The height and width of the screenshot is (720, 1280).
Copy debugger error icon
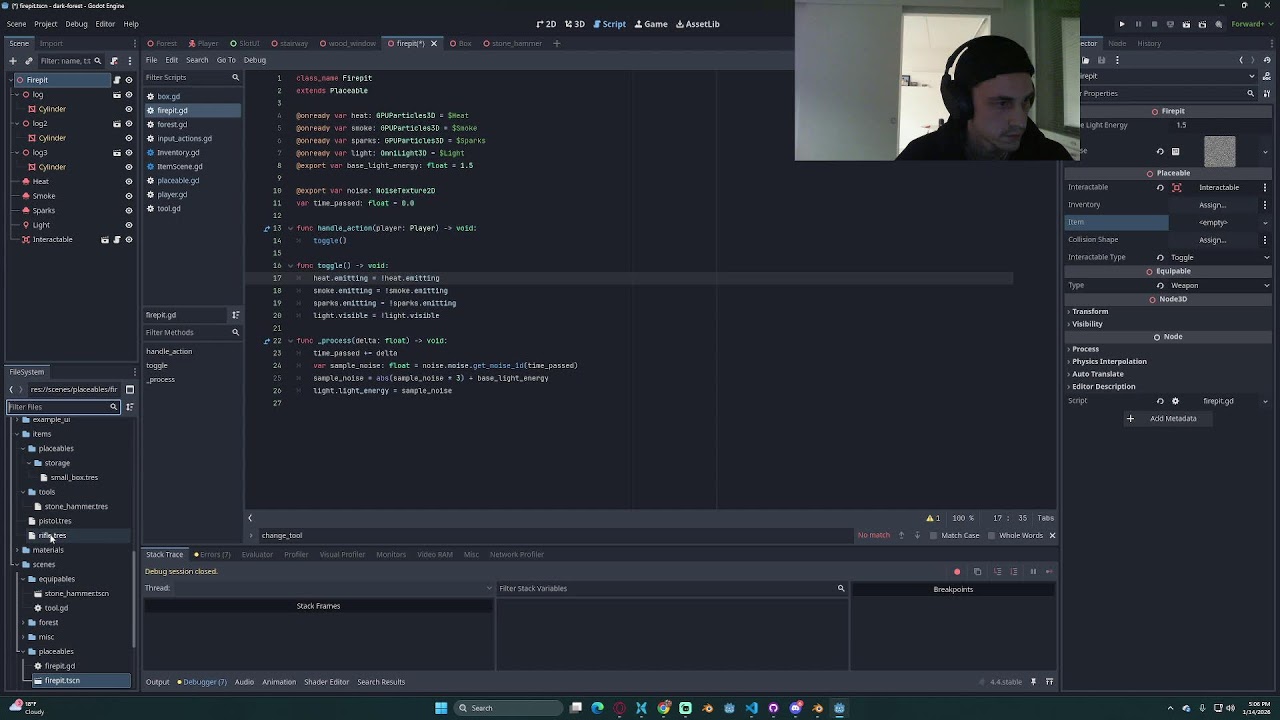tap(977, 572)
